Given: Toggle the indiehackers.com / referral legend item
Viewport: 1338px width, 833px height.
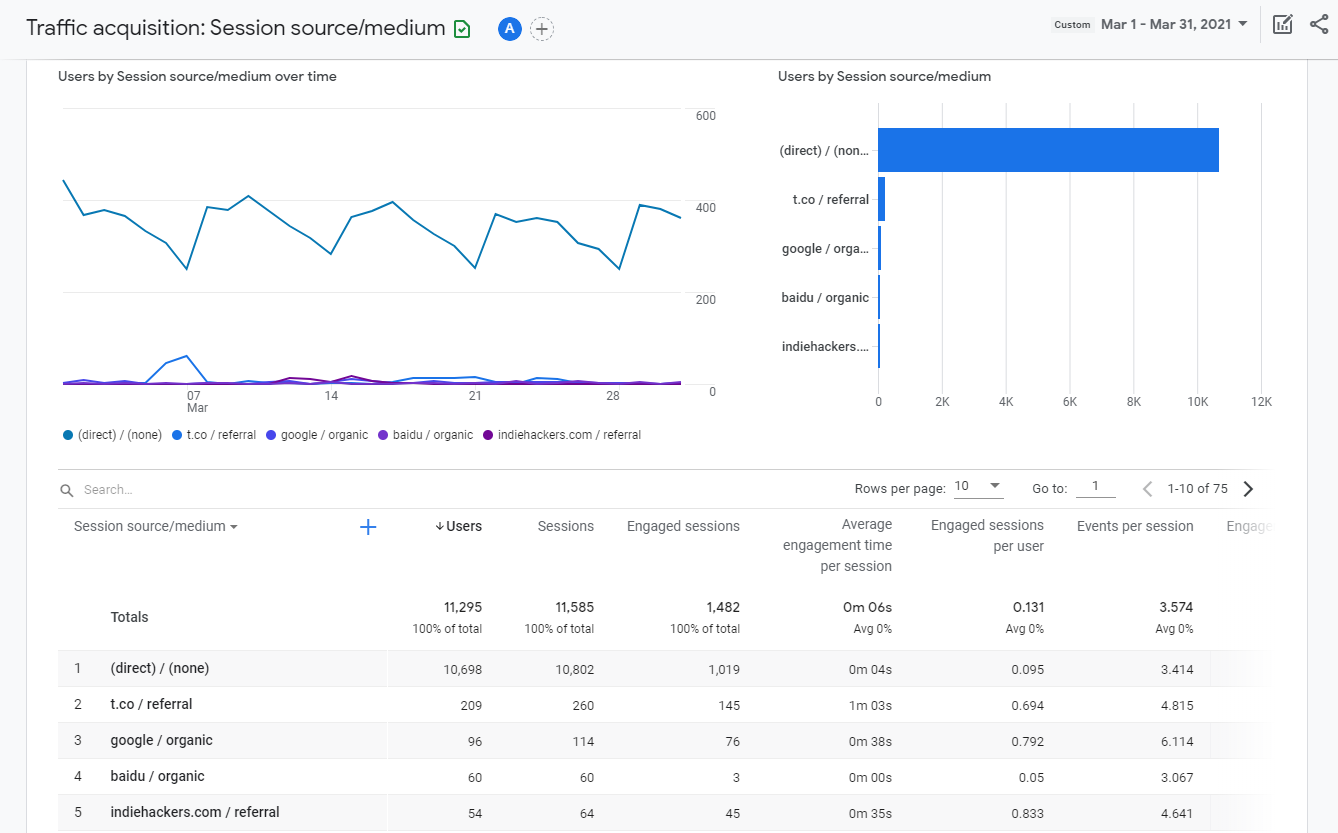Looking at the screenshot, I should pos(562,435).
